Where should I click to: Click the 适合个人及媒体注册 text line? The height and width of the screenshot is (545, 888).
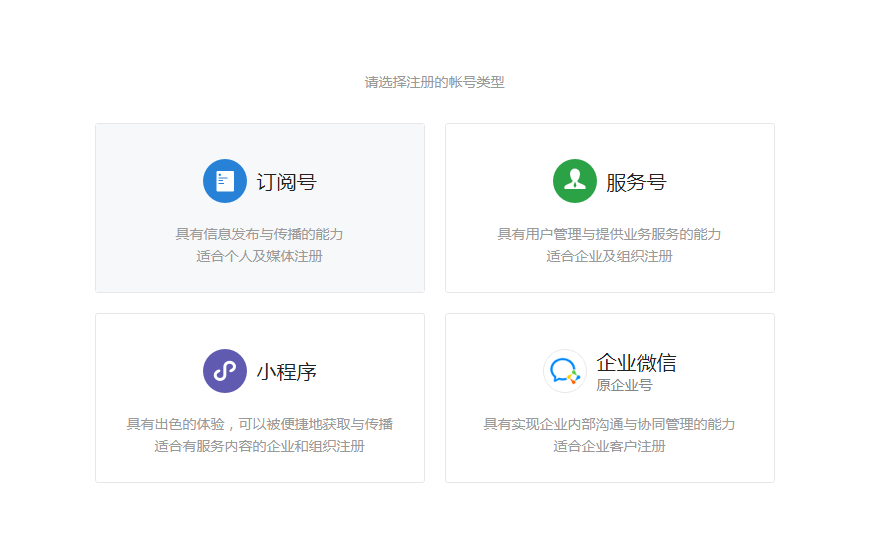click(259, 256)
